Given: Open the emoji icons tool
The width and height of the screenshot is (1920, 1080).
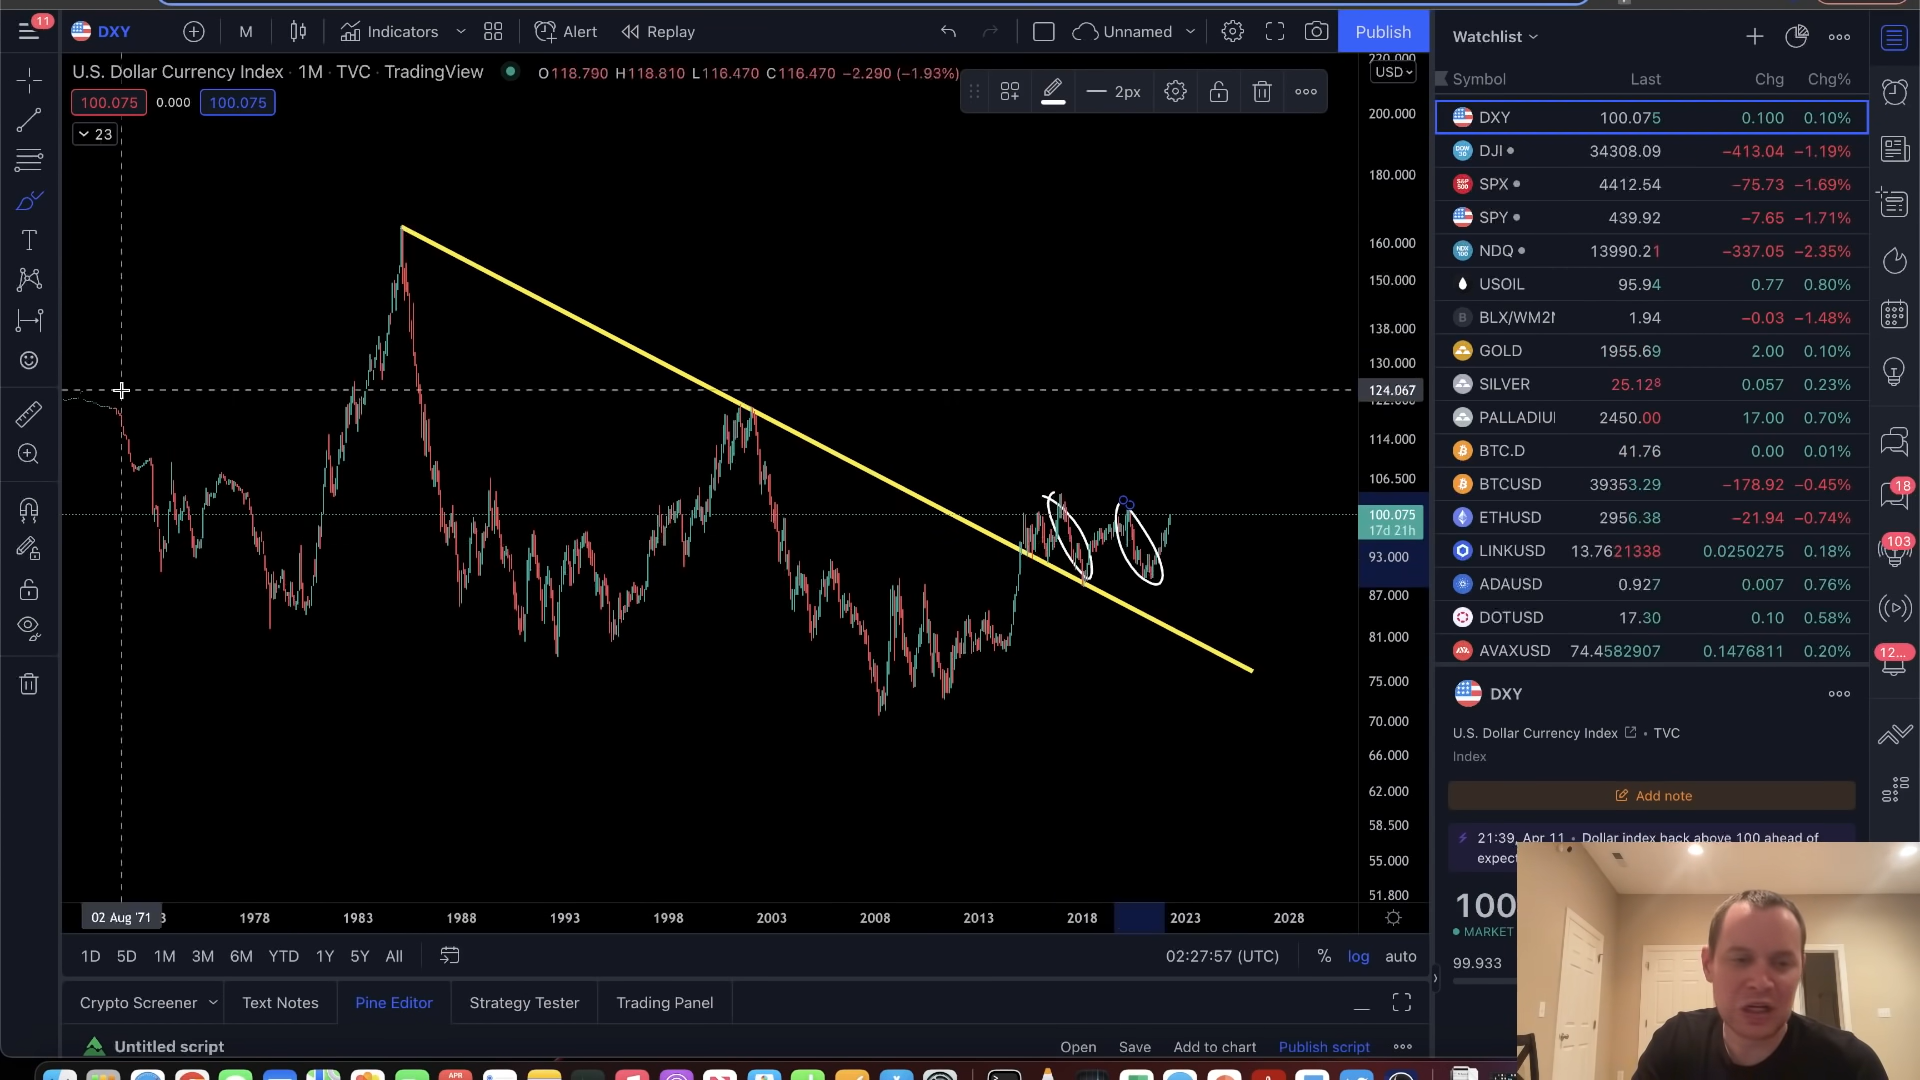Looking at the screenshot, I should 29,361.
